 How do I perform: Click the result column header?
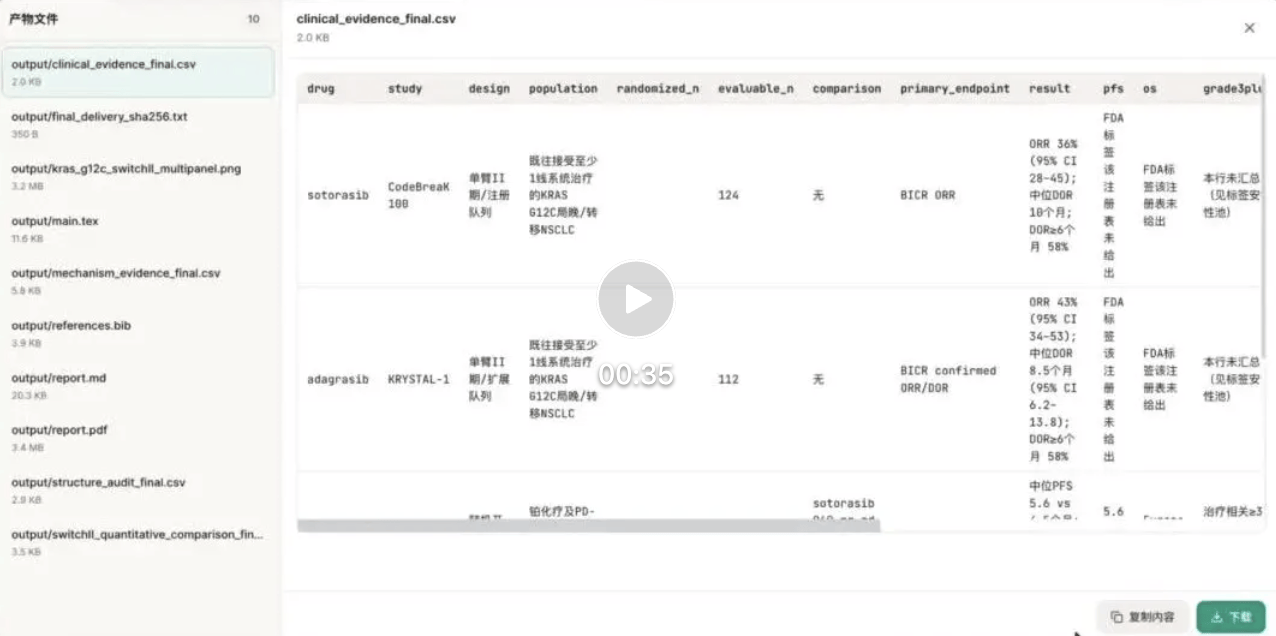tap(1050, 89)
